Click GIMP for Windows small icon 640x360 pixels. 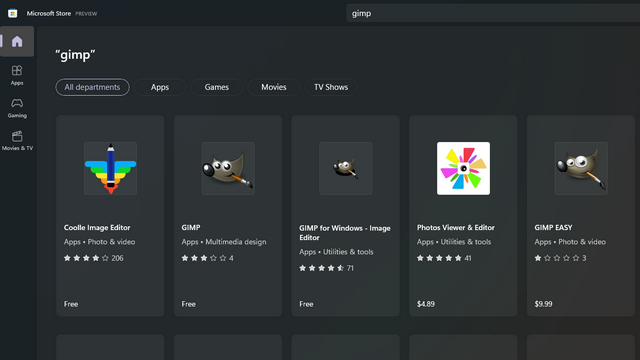(345, 168)
